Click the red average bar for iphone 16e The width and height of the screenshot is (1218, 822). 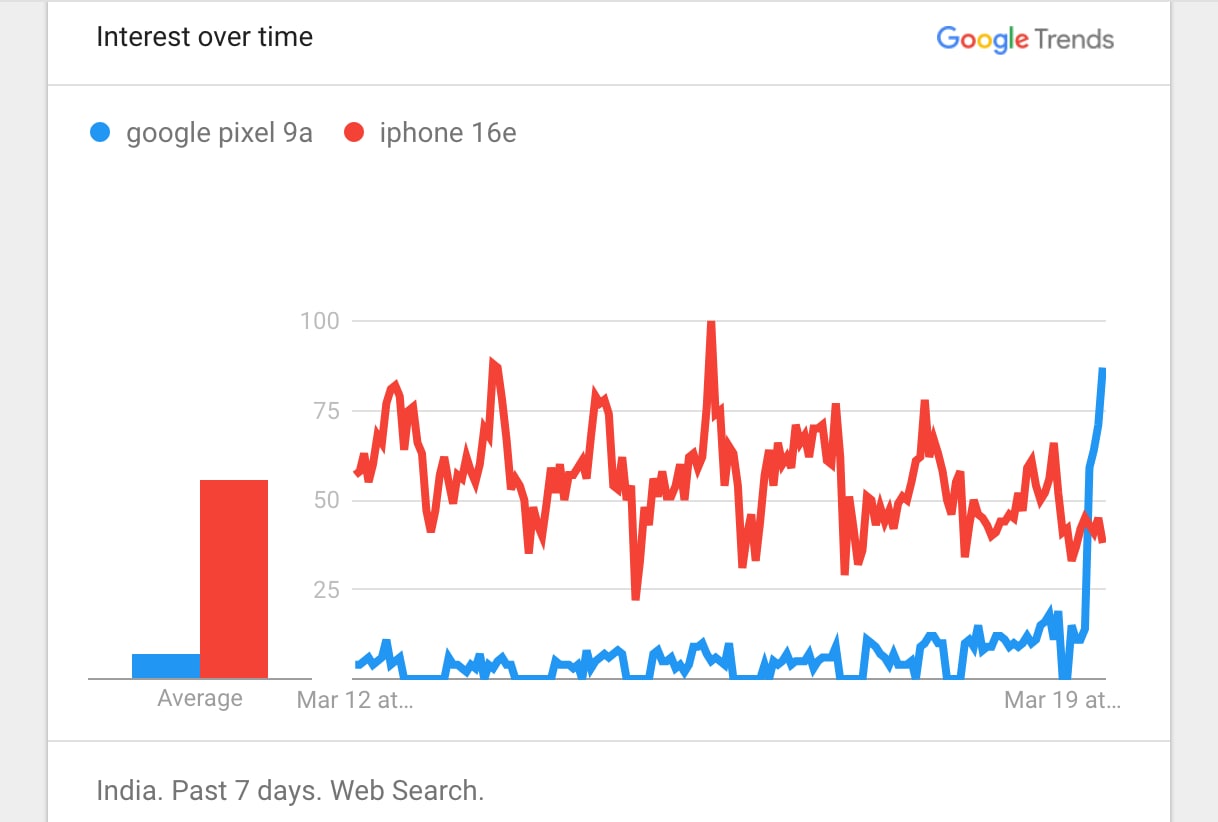234,579
